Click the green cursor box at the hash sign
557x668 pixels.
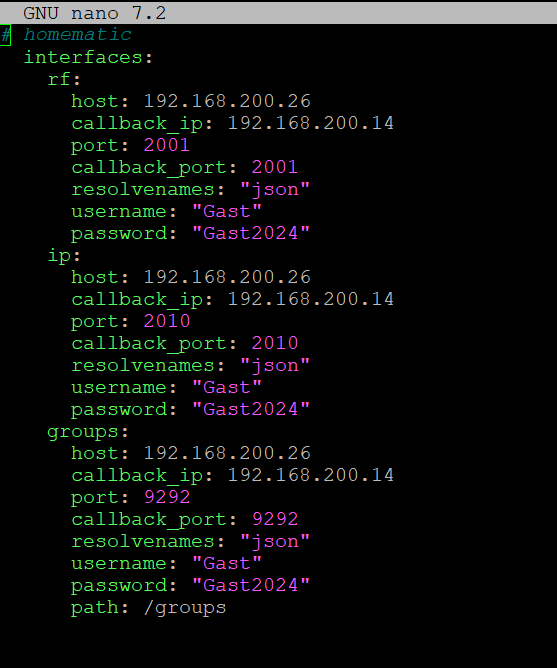point(5,35)
